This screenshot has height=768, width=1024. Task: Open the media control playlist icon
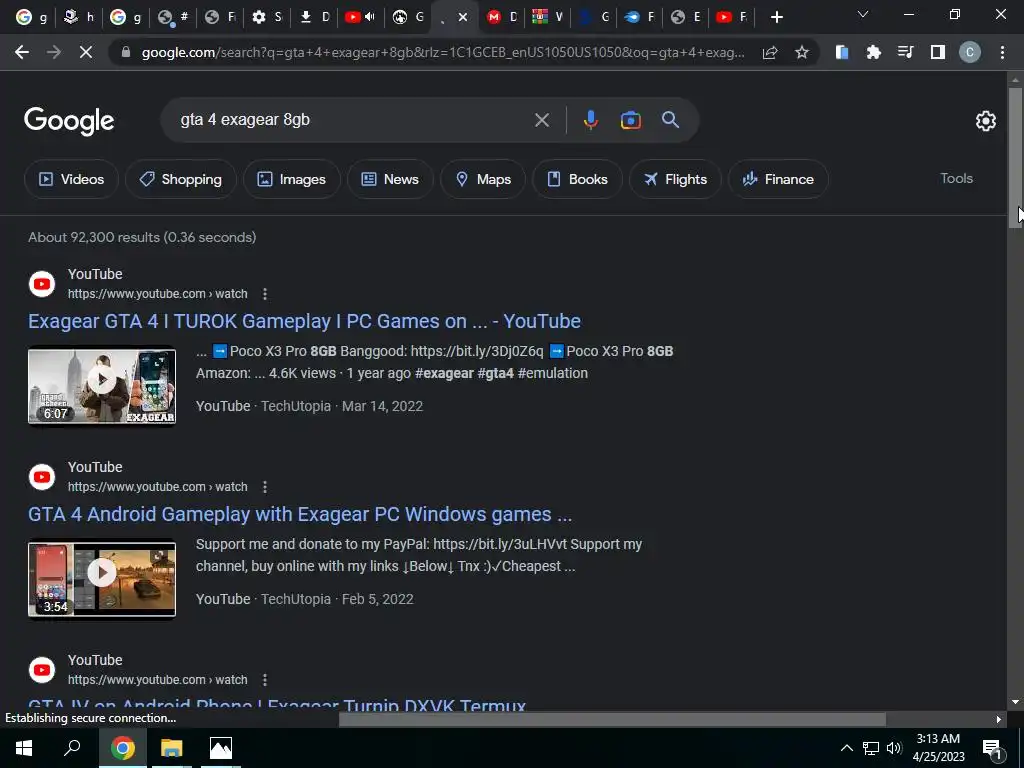905,52
